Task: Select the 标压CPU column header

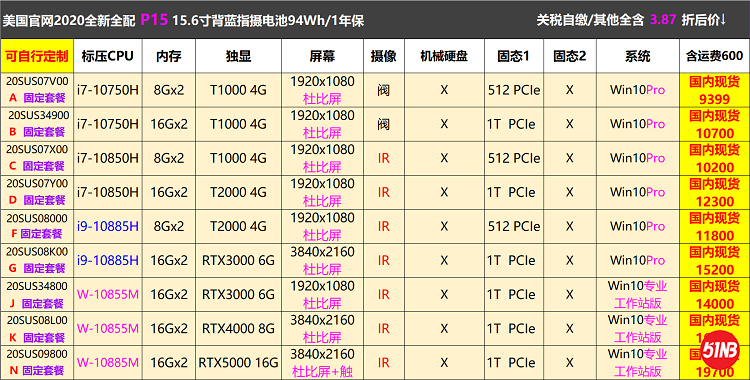Action: coord(108,56)
